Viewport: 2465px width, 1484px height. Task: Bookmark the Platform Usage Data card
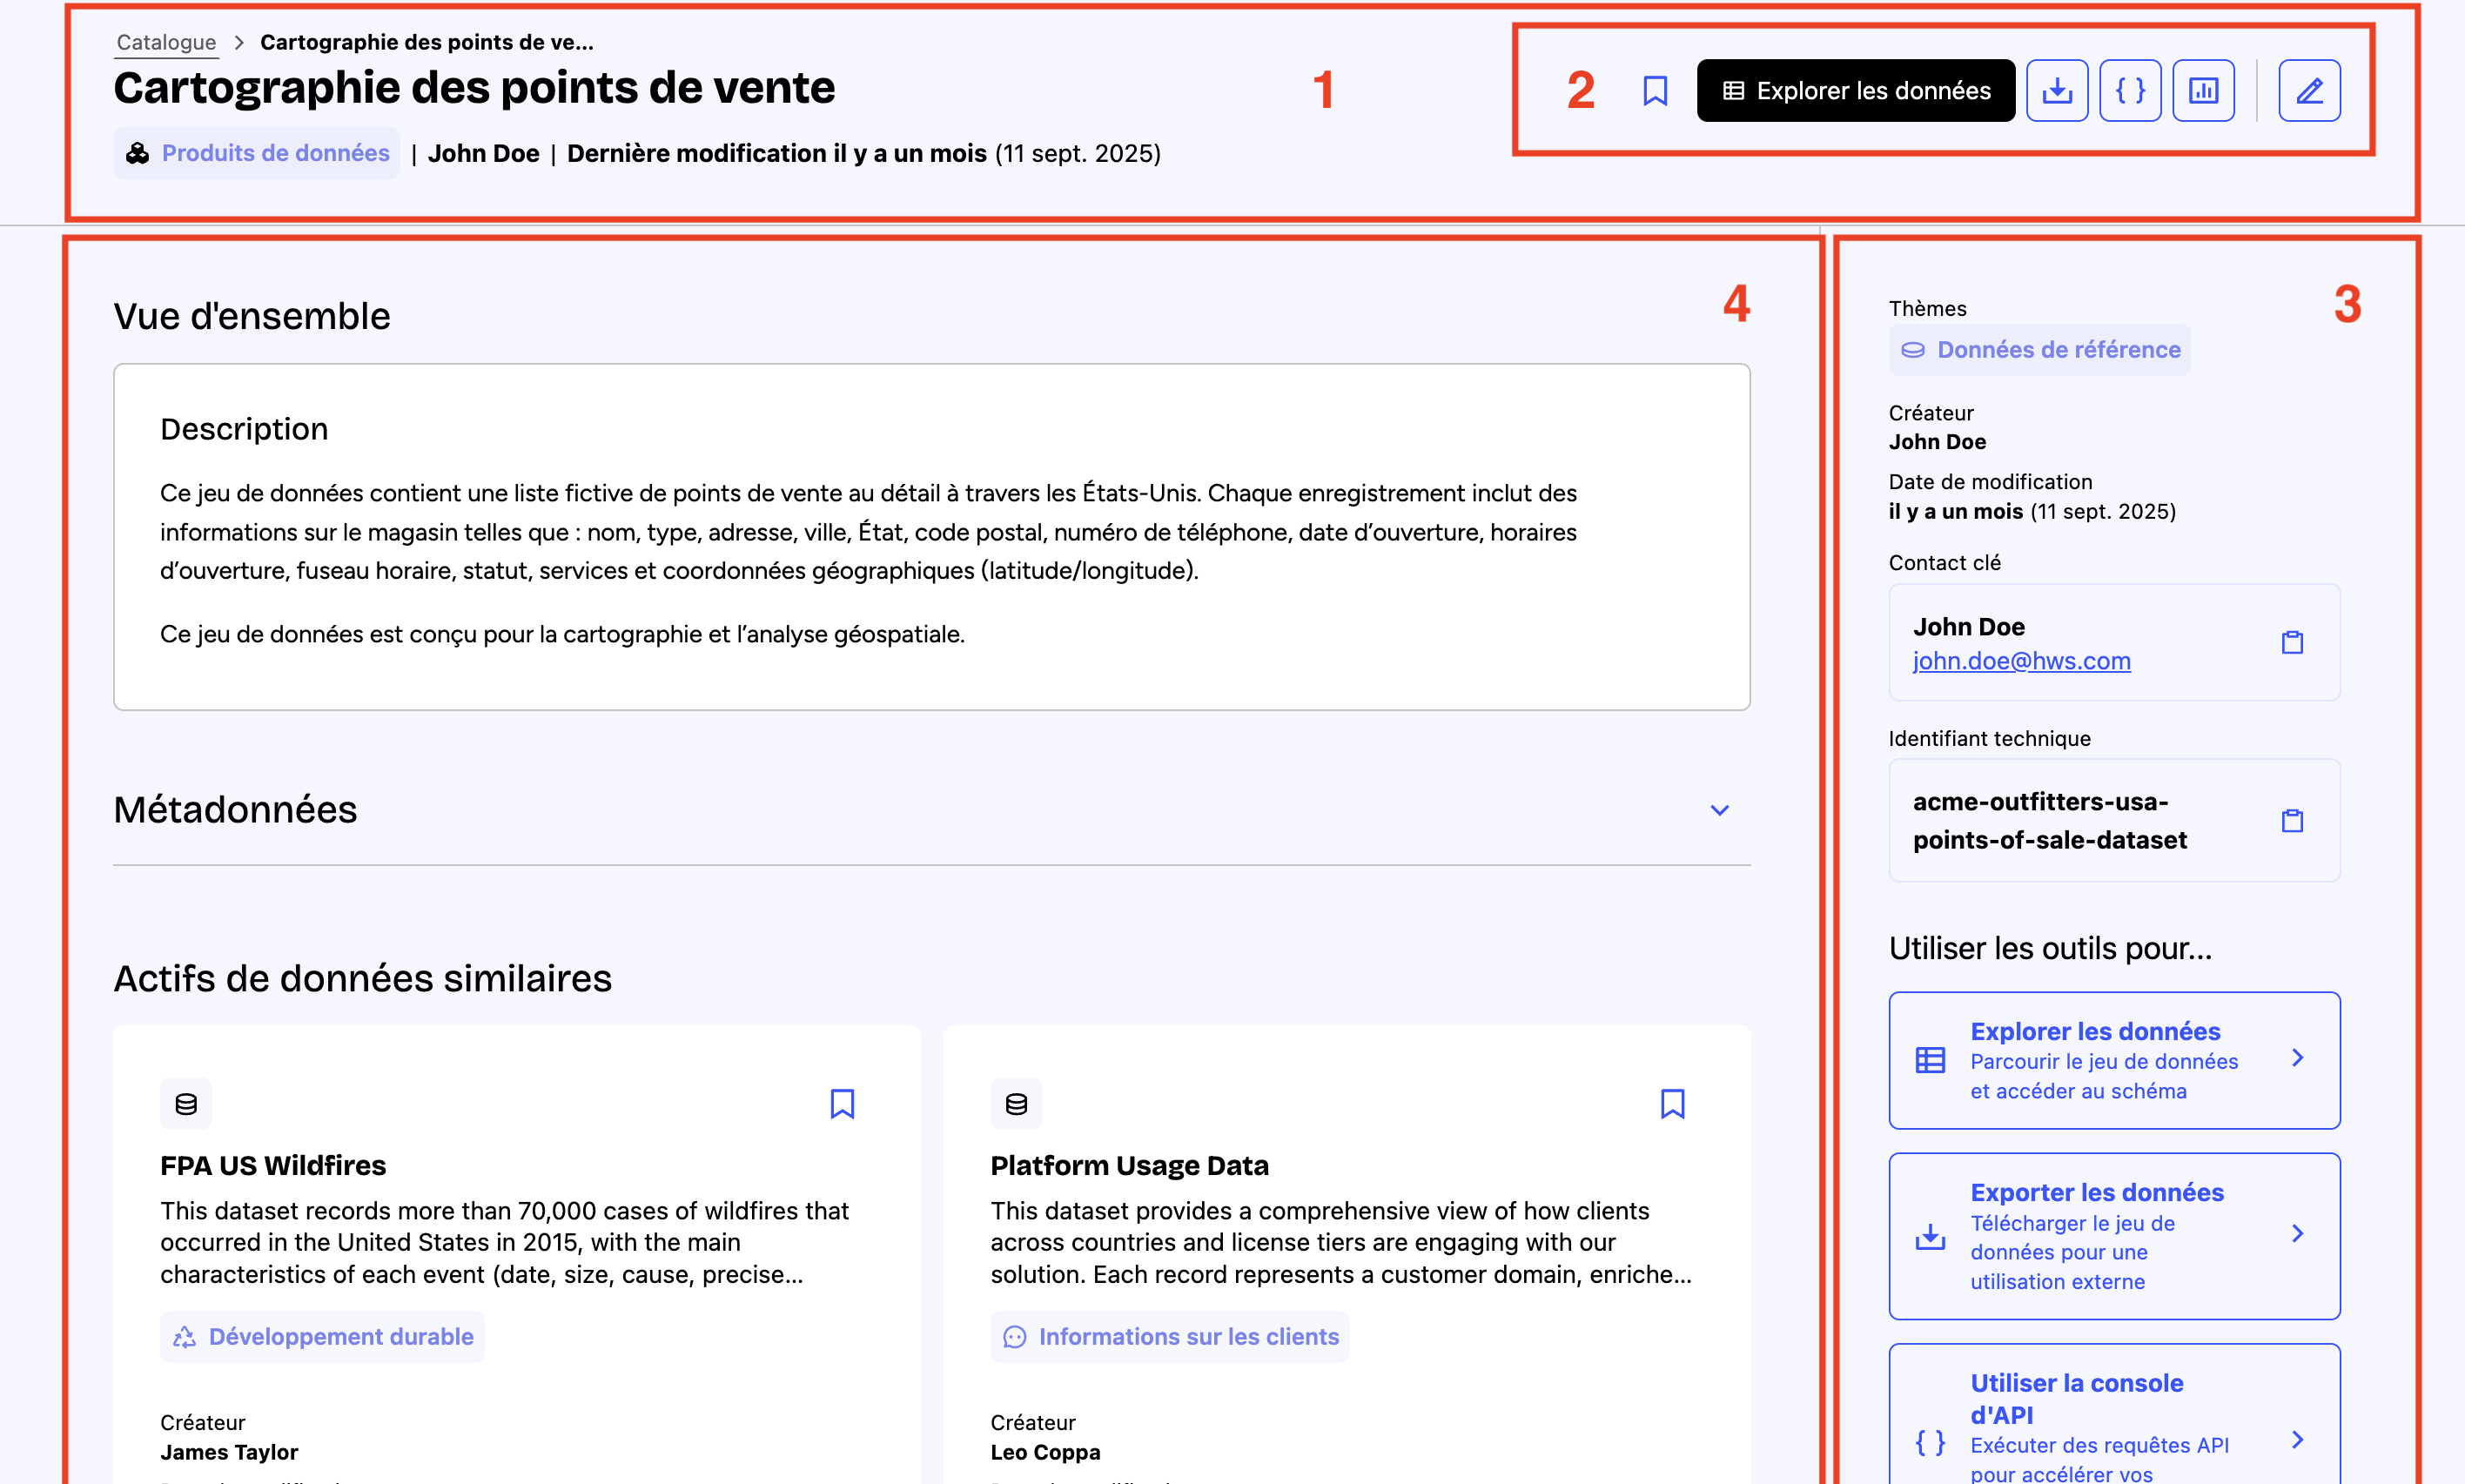(x=1672, y=1104)
